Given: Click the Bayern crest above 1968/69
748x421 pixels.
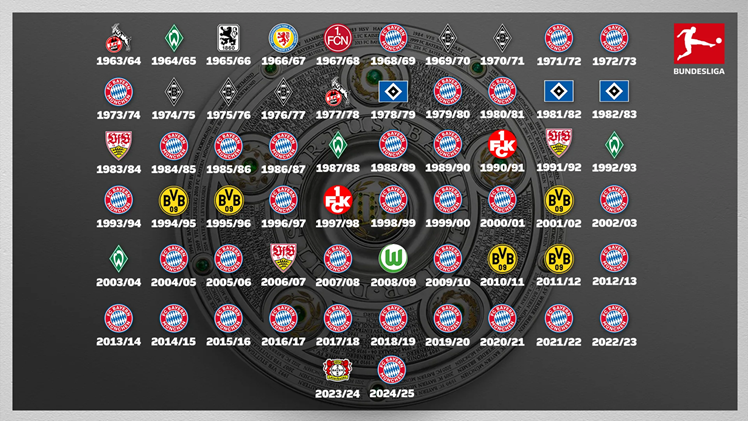Looking at the screenshot, I should tap(393, 38).
